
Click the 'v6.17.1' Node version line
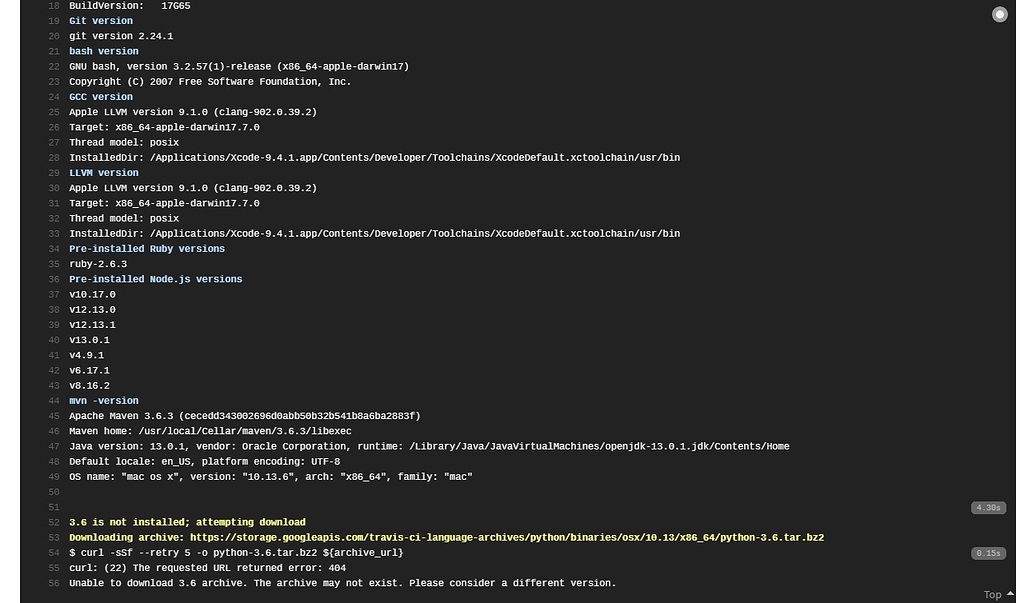pyautogui.click(x=89, y=370)
